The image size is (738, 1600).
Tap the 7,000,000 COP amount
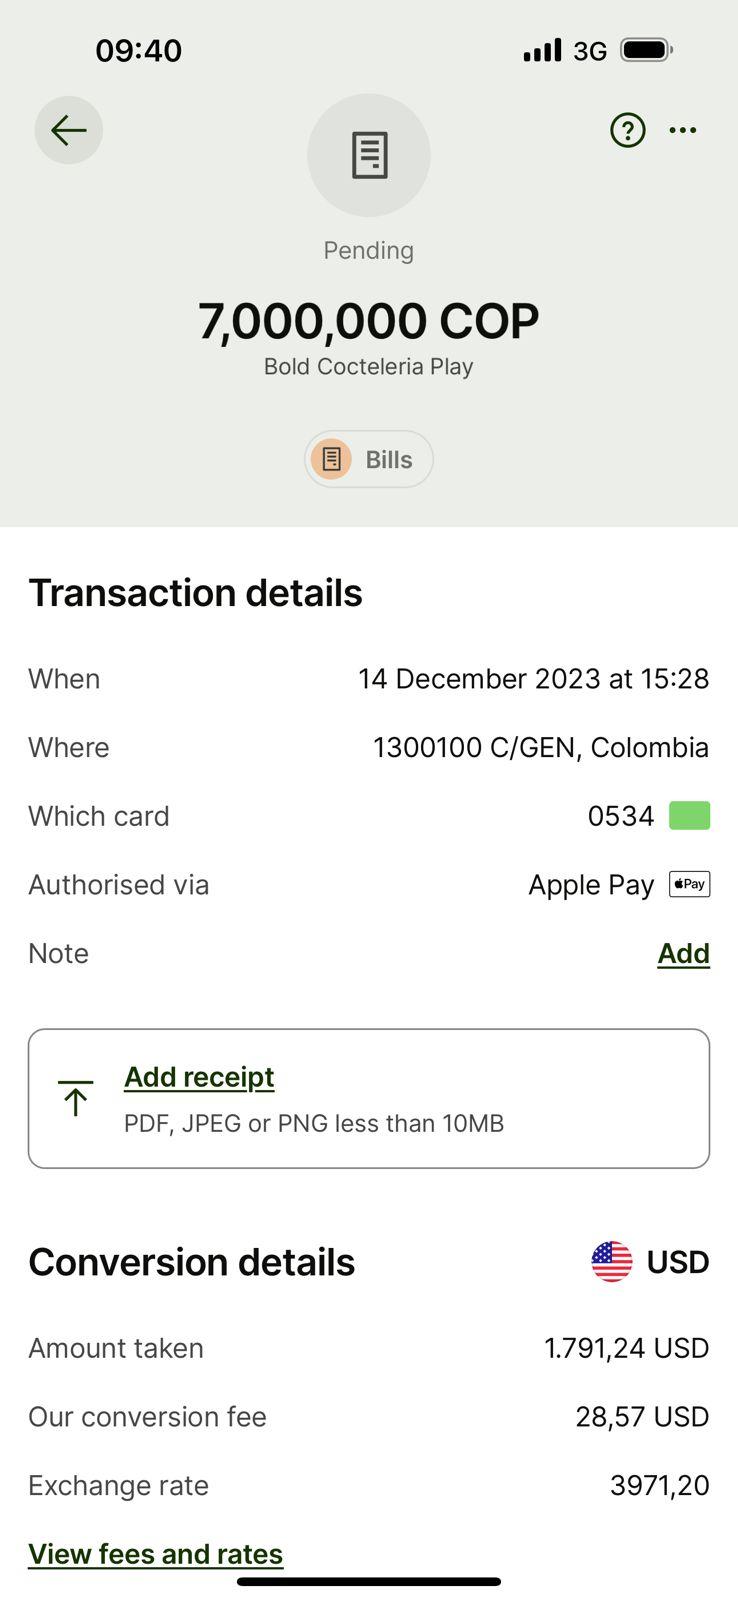pyautogui.click(x=369, y=321)
